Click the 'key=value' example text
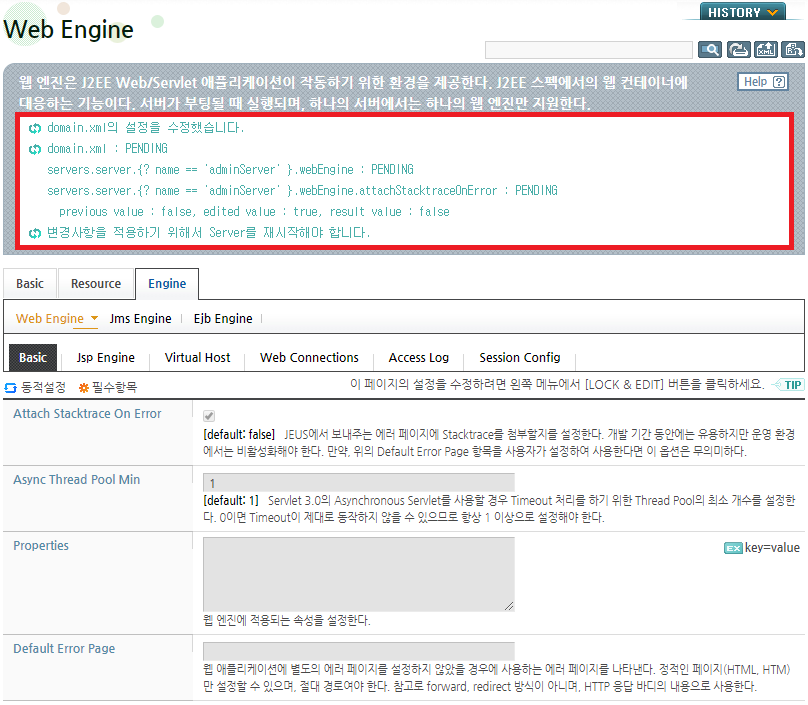Viewport: 808px width, 705px height. (772, 548)
